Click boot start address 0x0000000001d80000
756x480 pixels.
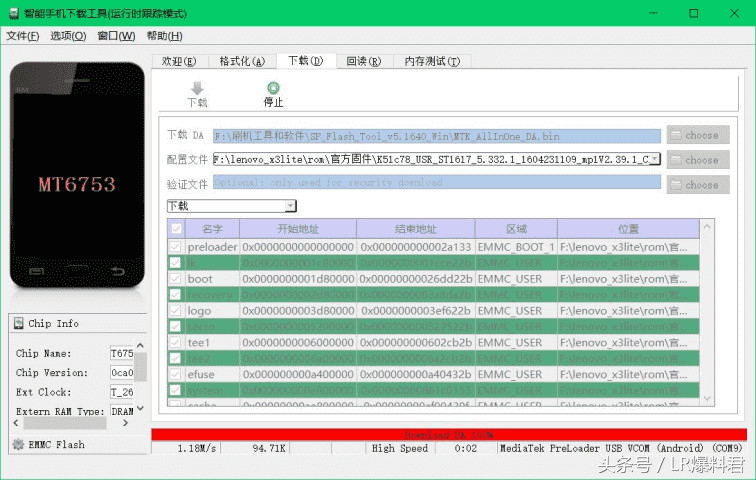(298, 279)
